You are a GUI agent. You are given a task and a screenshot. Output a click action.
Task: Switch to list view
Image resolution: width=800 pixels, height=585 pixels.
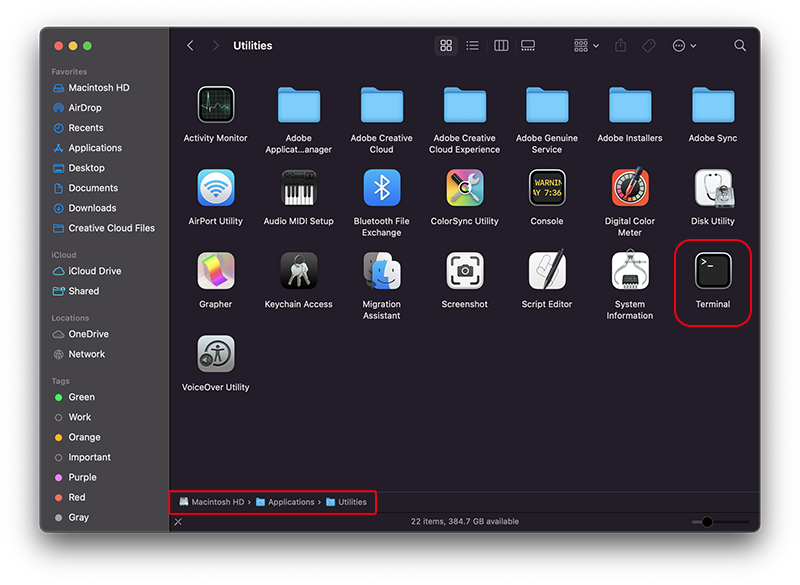coord(472,46)
